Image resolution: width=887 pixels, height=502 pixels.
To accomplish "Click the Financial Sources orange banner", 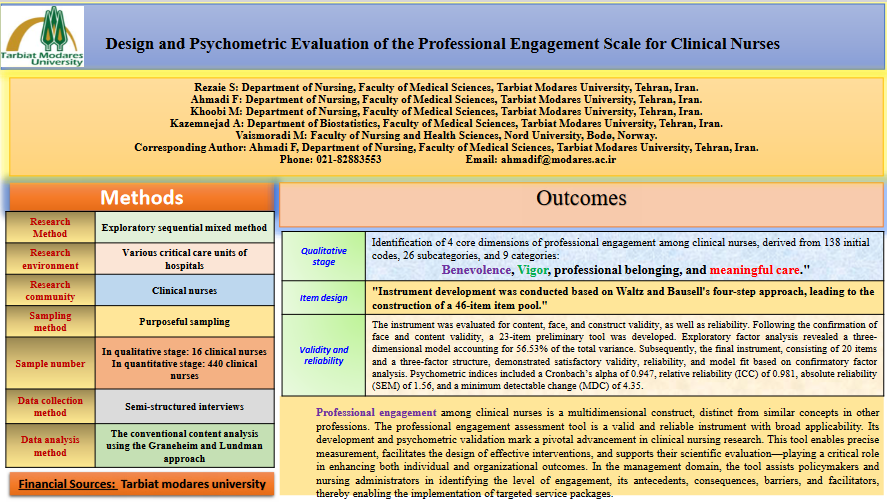I will 141,484.
